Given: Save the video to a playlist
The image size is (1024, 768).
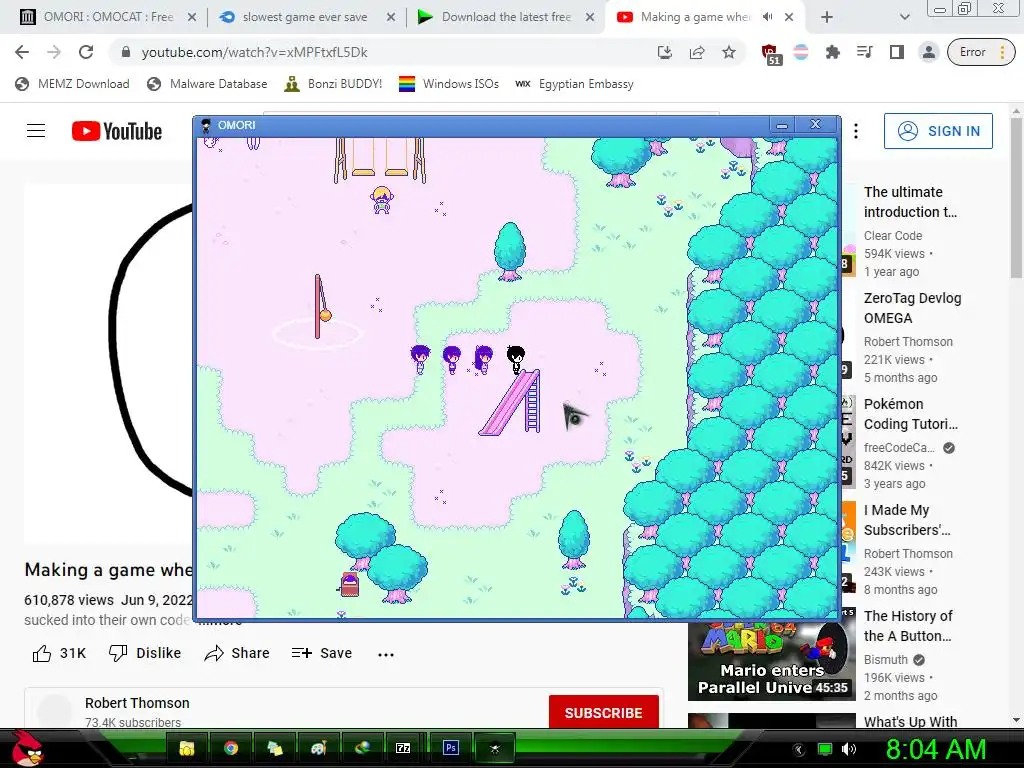Looking at the screenshot, I should pos(322,653).
